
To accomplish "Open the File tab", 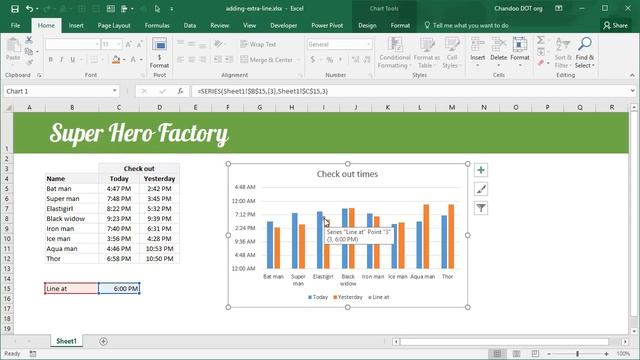I will (x=16, y=25).
